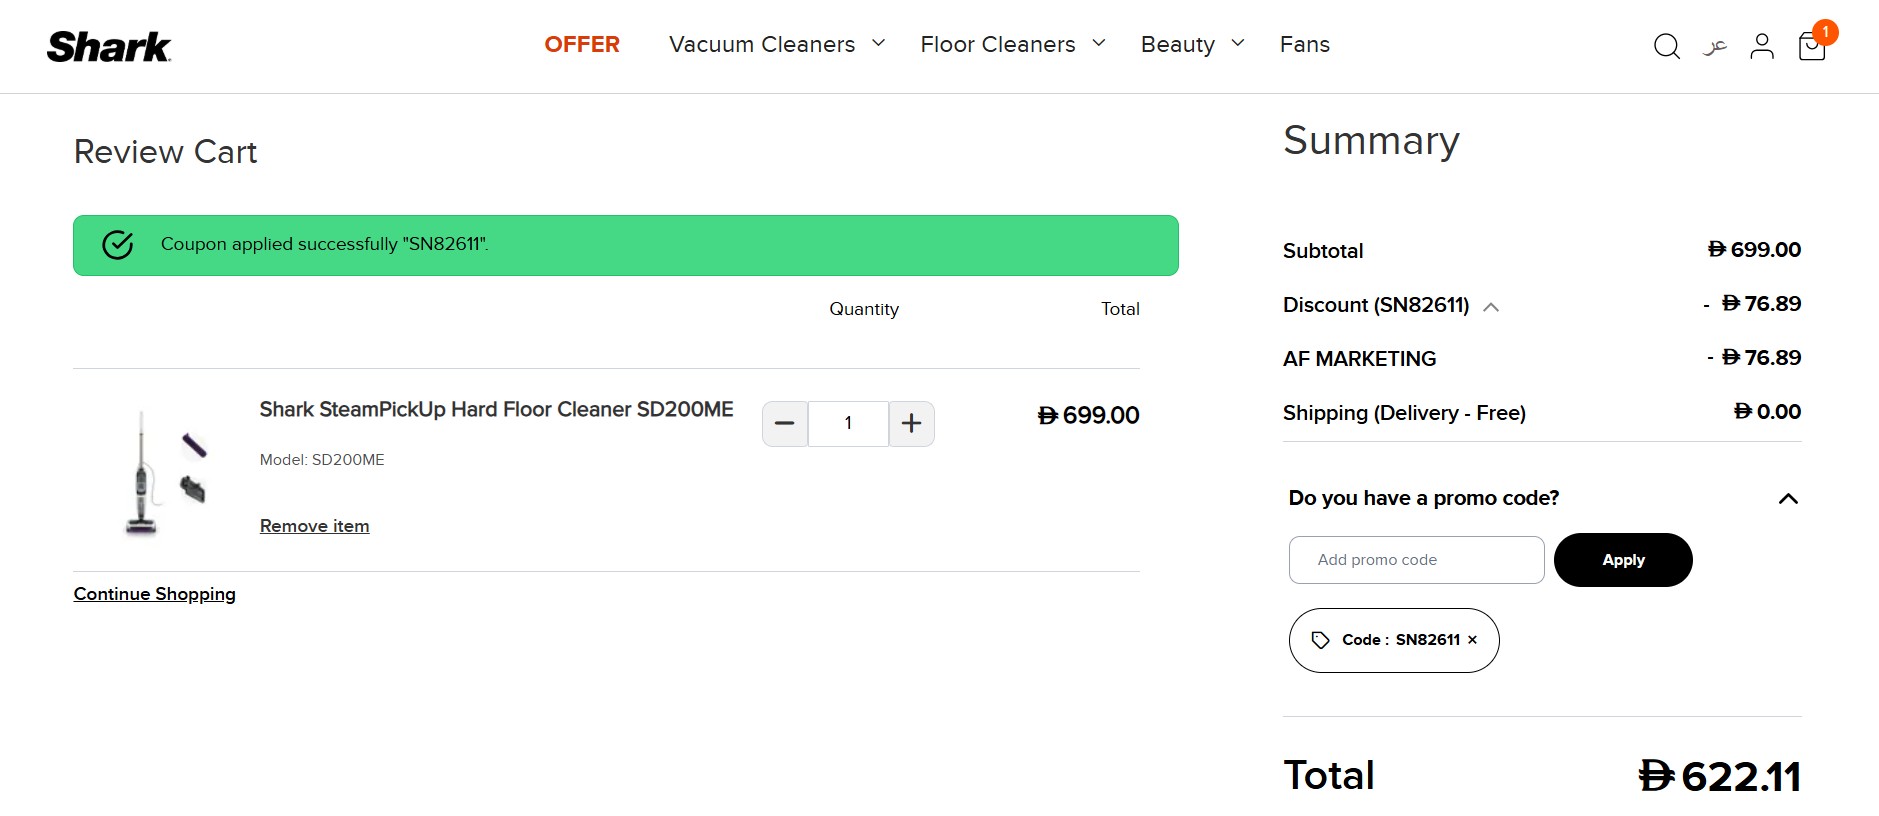Viewport: 1879px width, 816px height.
Task: Open the search icon in header
Action: click(x=1666, y=46)
